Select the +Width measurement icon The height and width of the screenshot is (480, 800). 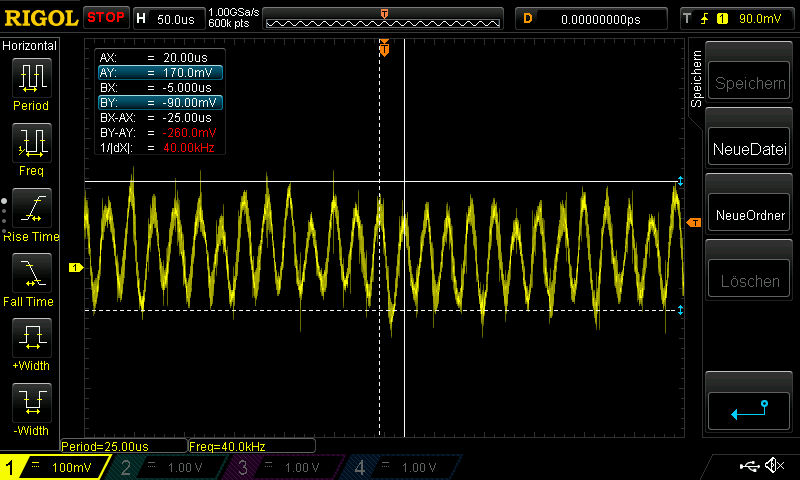pos(32,338)
